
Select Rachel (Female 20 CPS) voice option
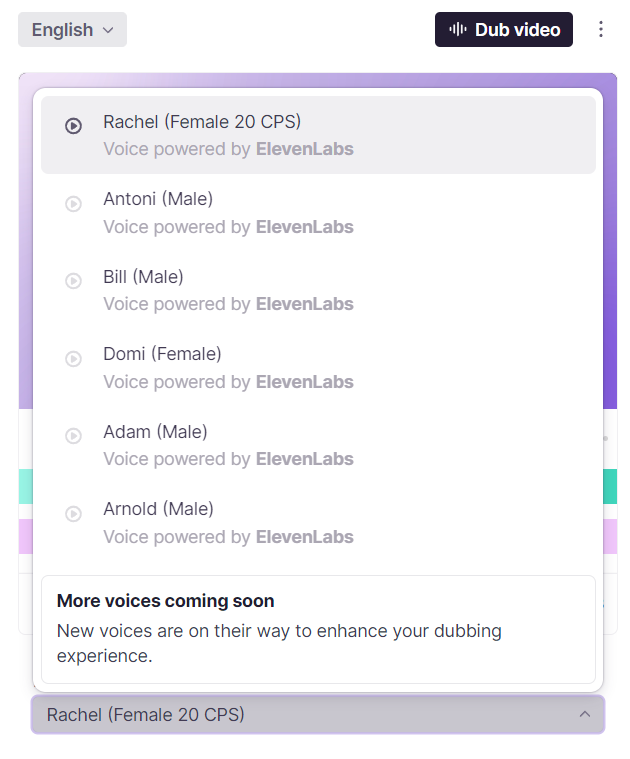(318, 135)
